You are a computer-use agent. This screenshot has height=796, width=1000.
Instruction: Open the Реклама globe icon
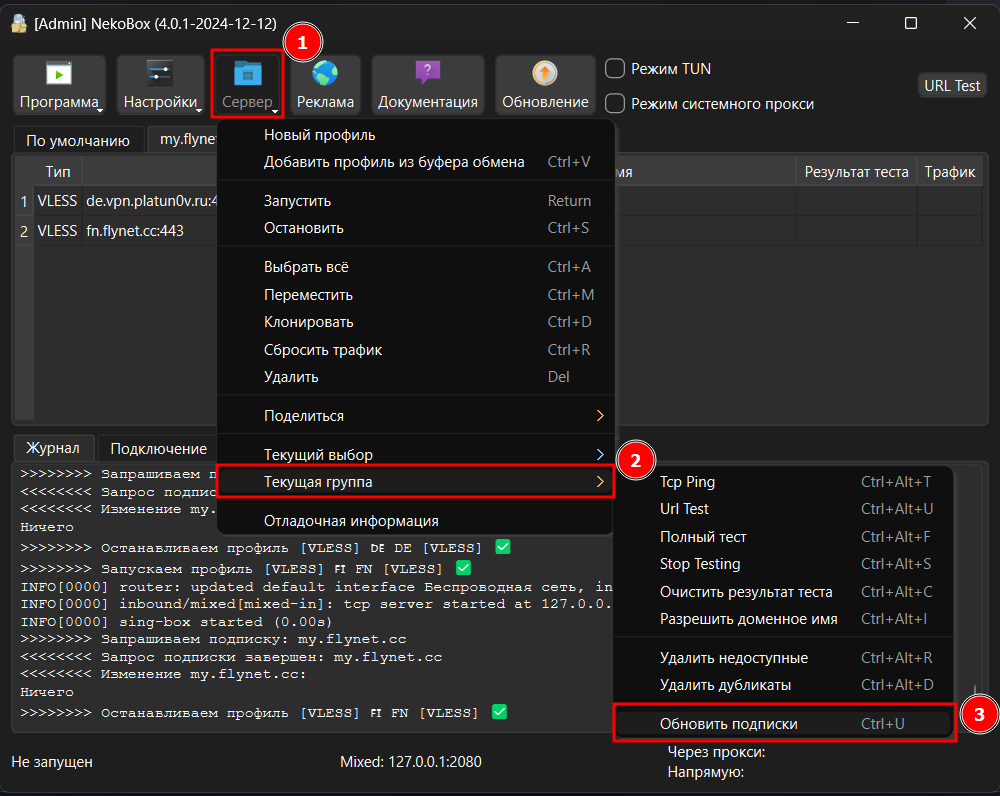324,74
